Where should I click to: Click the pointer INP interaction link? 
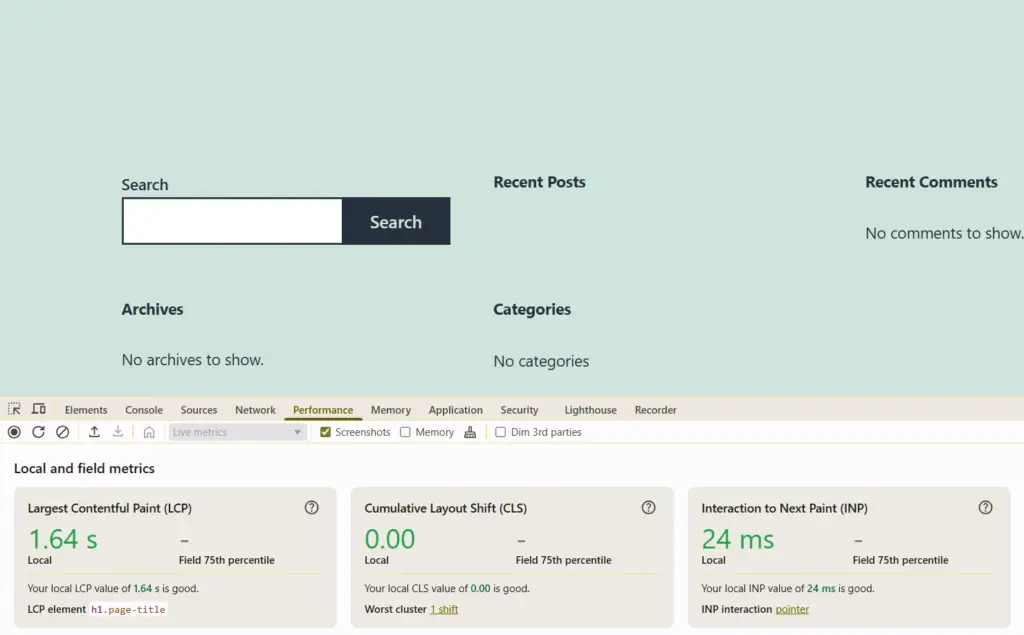(792, 609)
